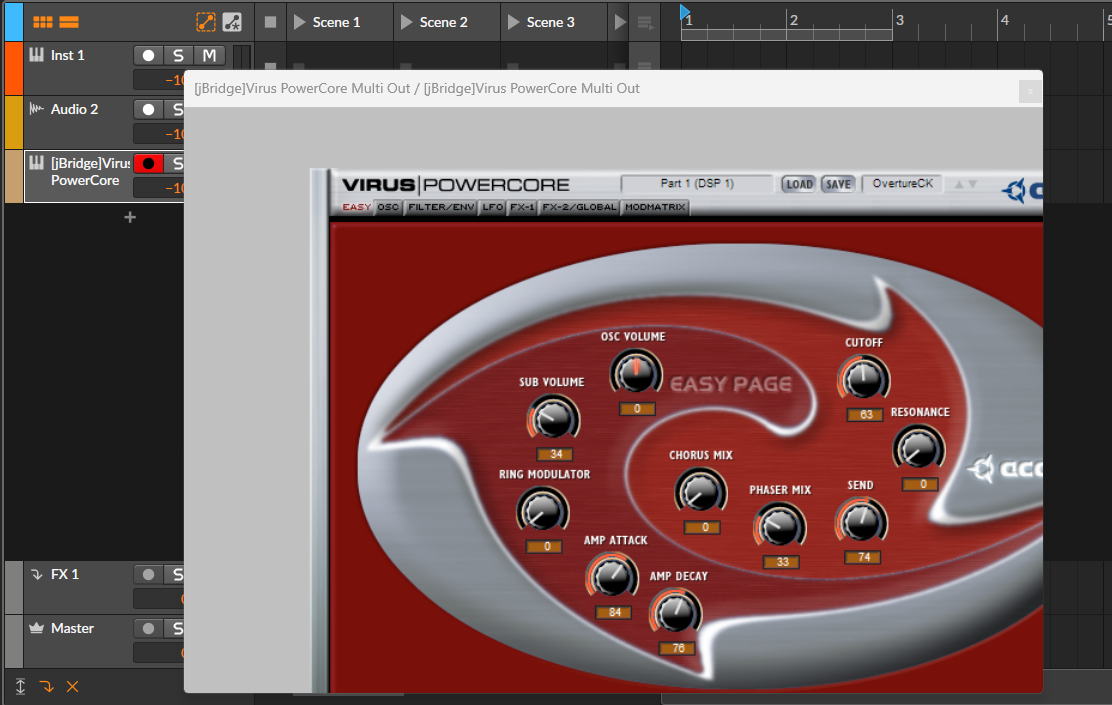Open the FILTER/ENV tab

pyautogui.click(x=441, y=207)
